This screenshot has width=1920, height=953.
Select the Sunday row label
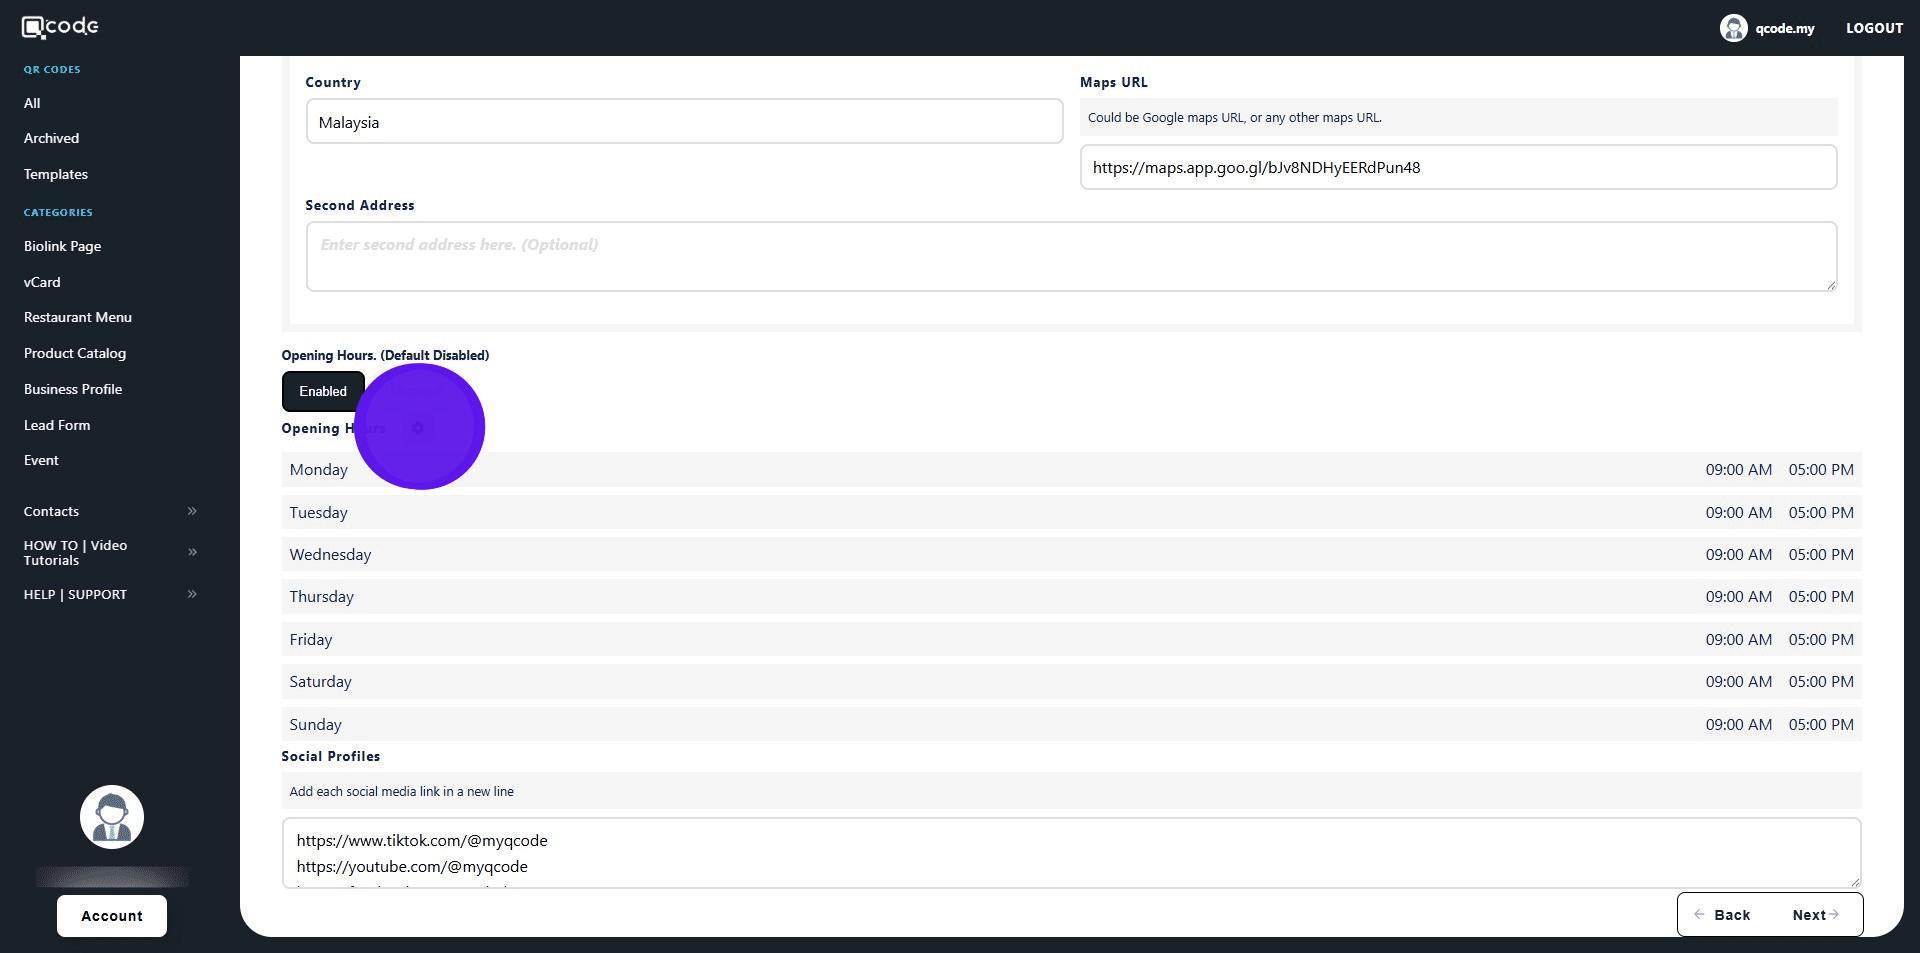tap(316, 724)
